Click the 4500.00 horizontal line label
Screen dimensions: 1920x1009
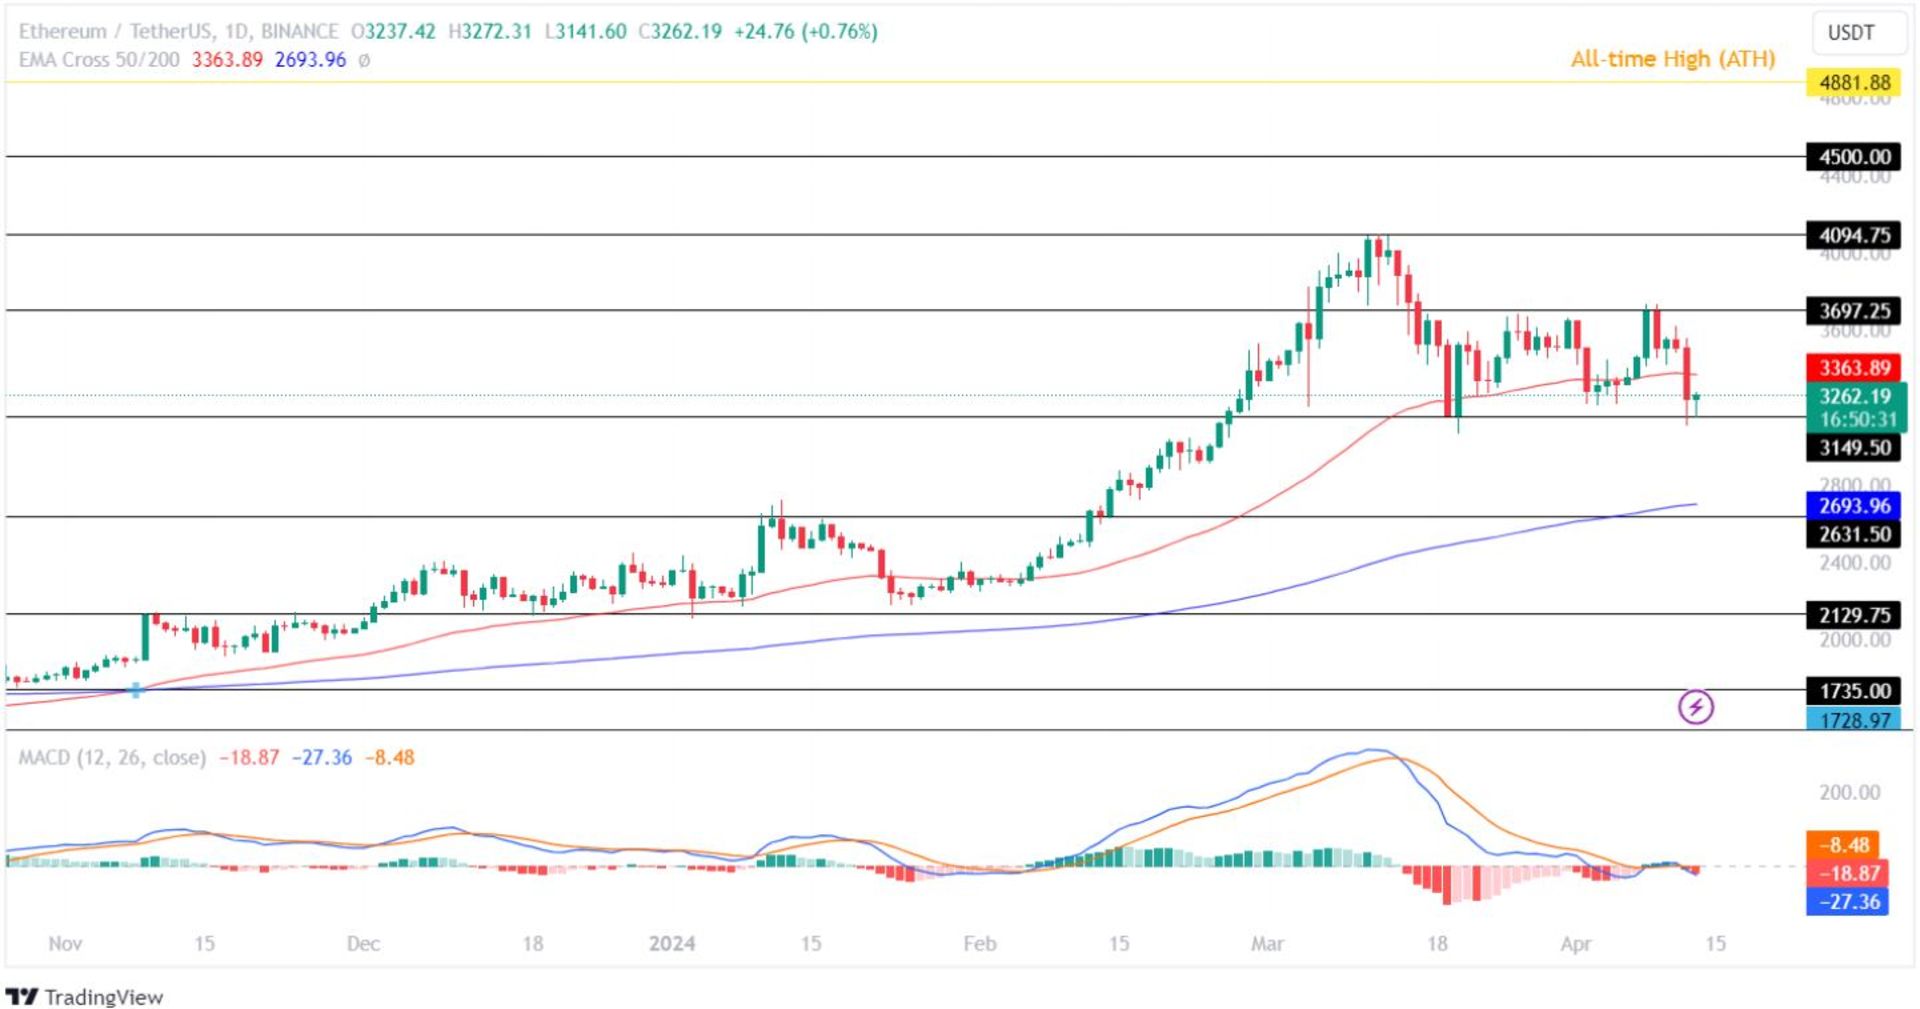click(x=1854, y=157)
